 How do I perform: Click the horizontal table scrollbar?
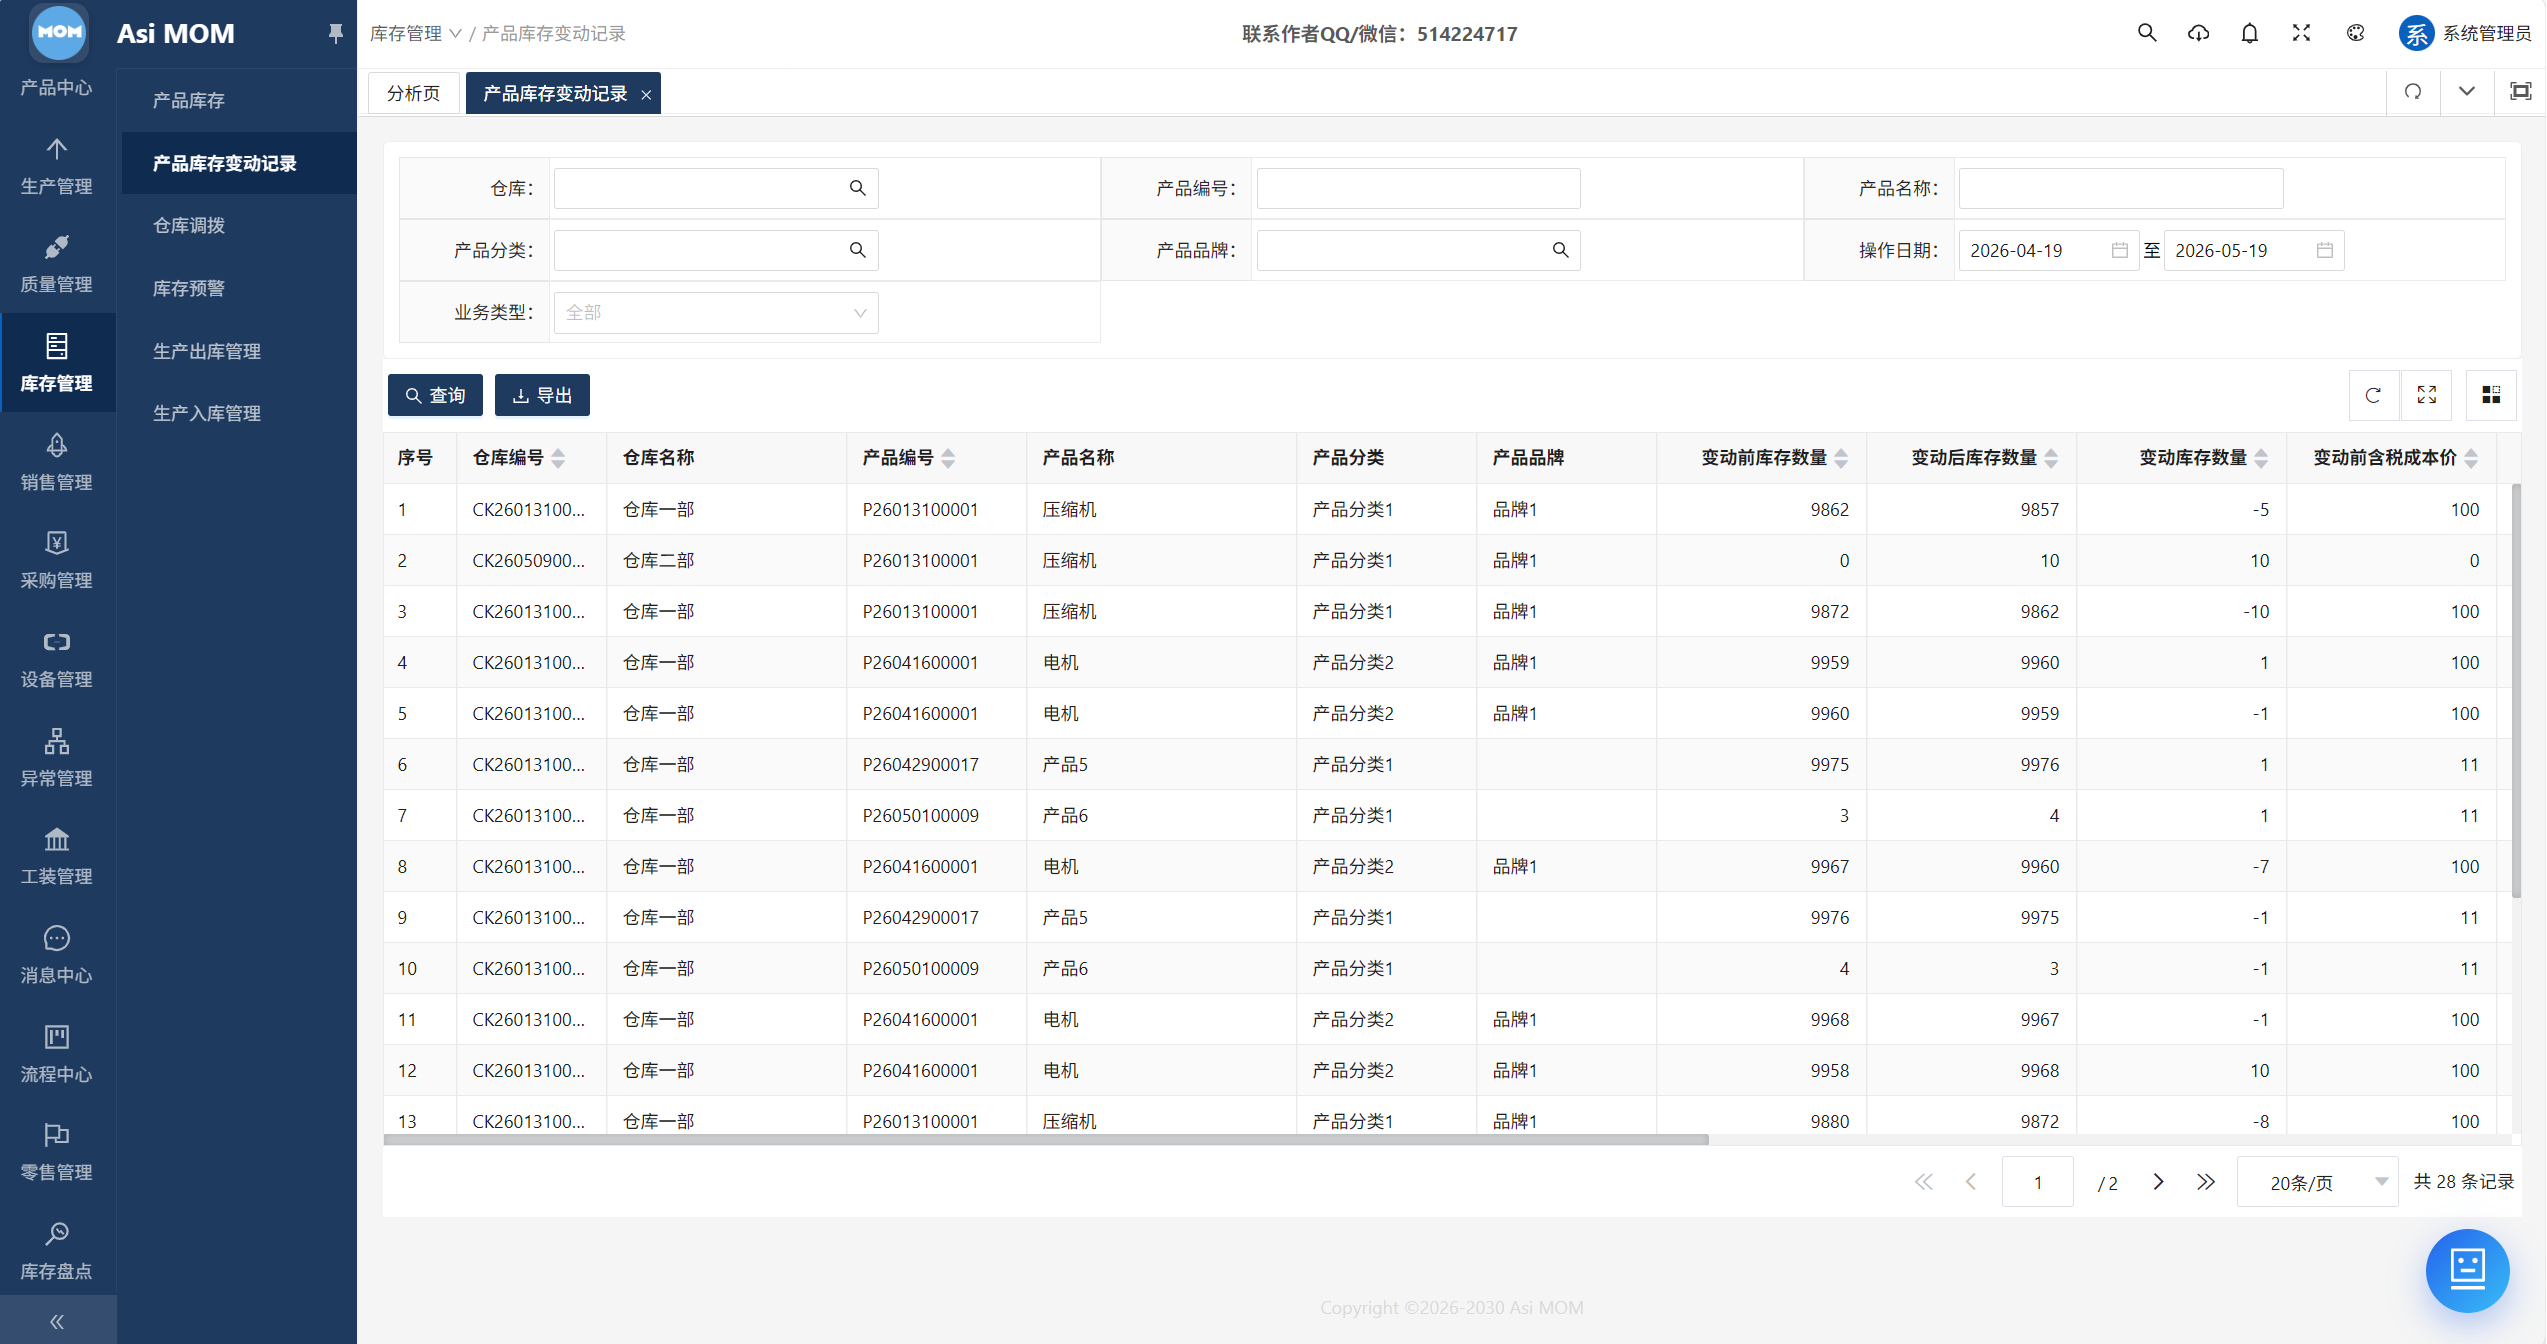(x=1046, y=1140)
